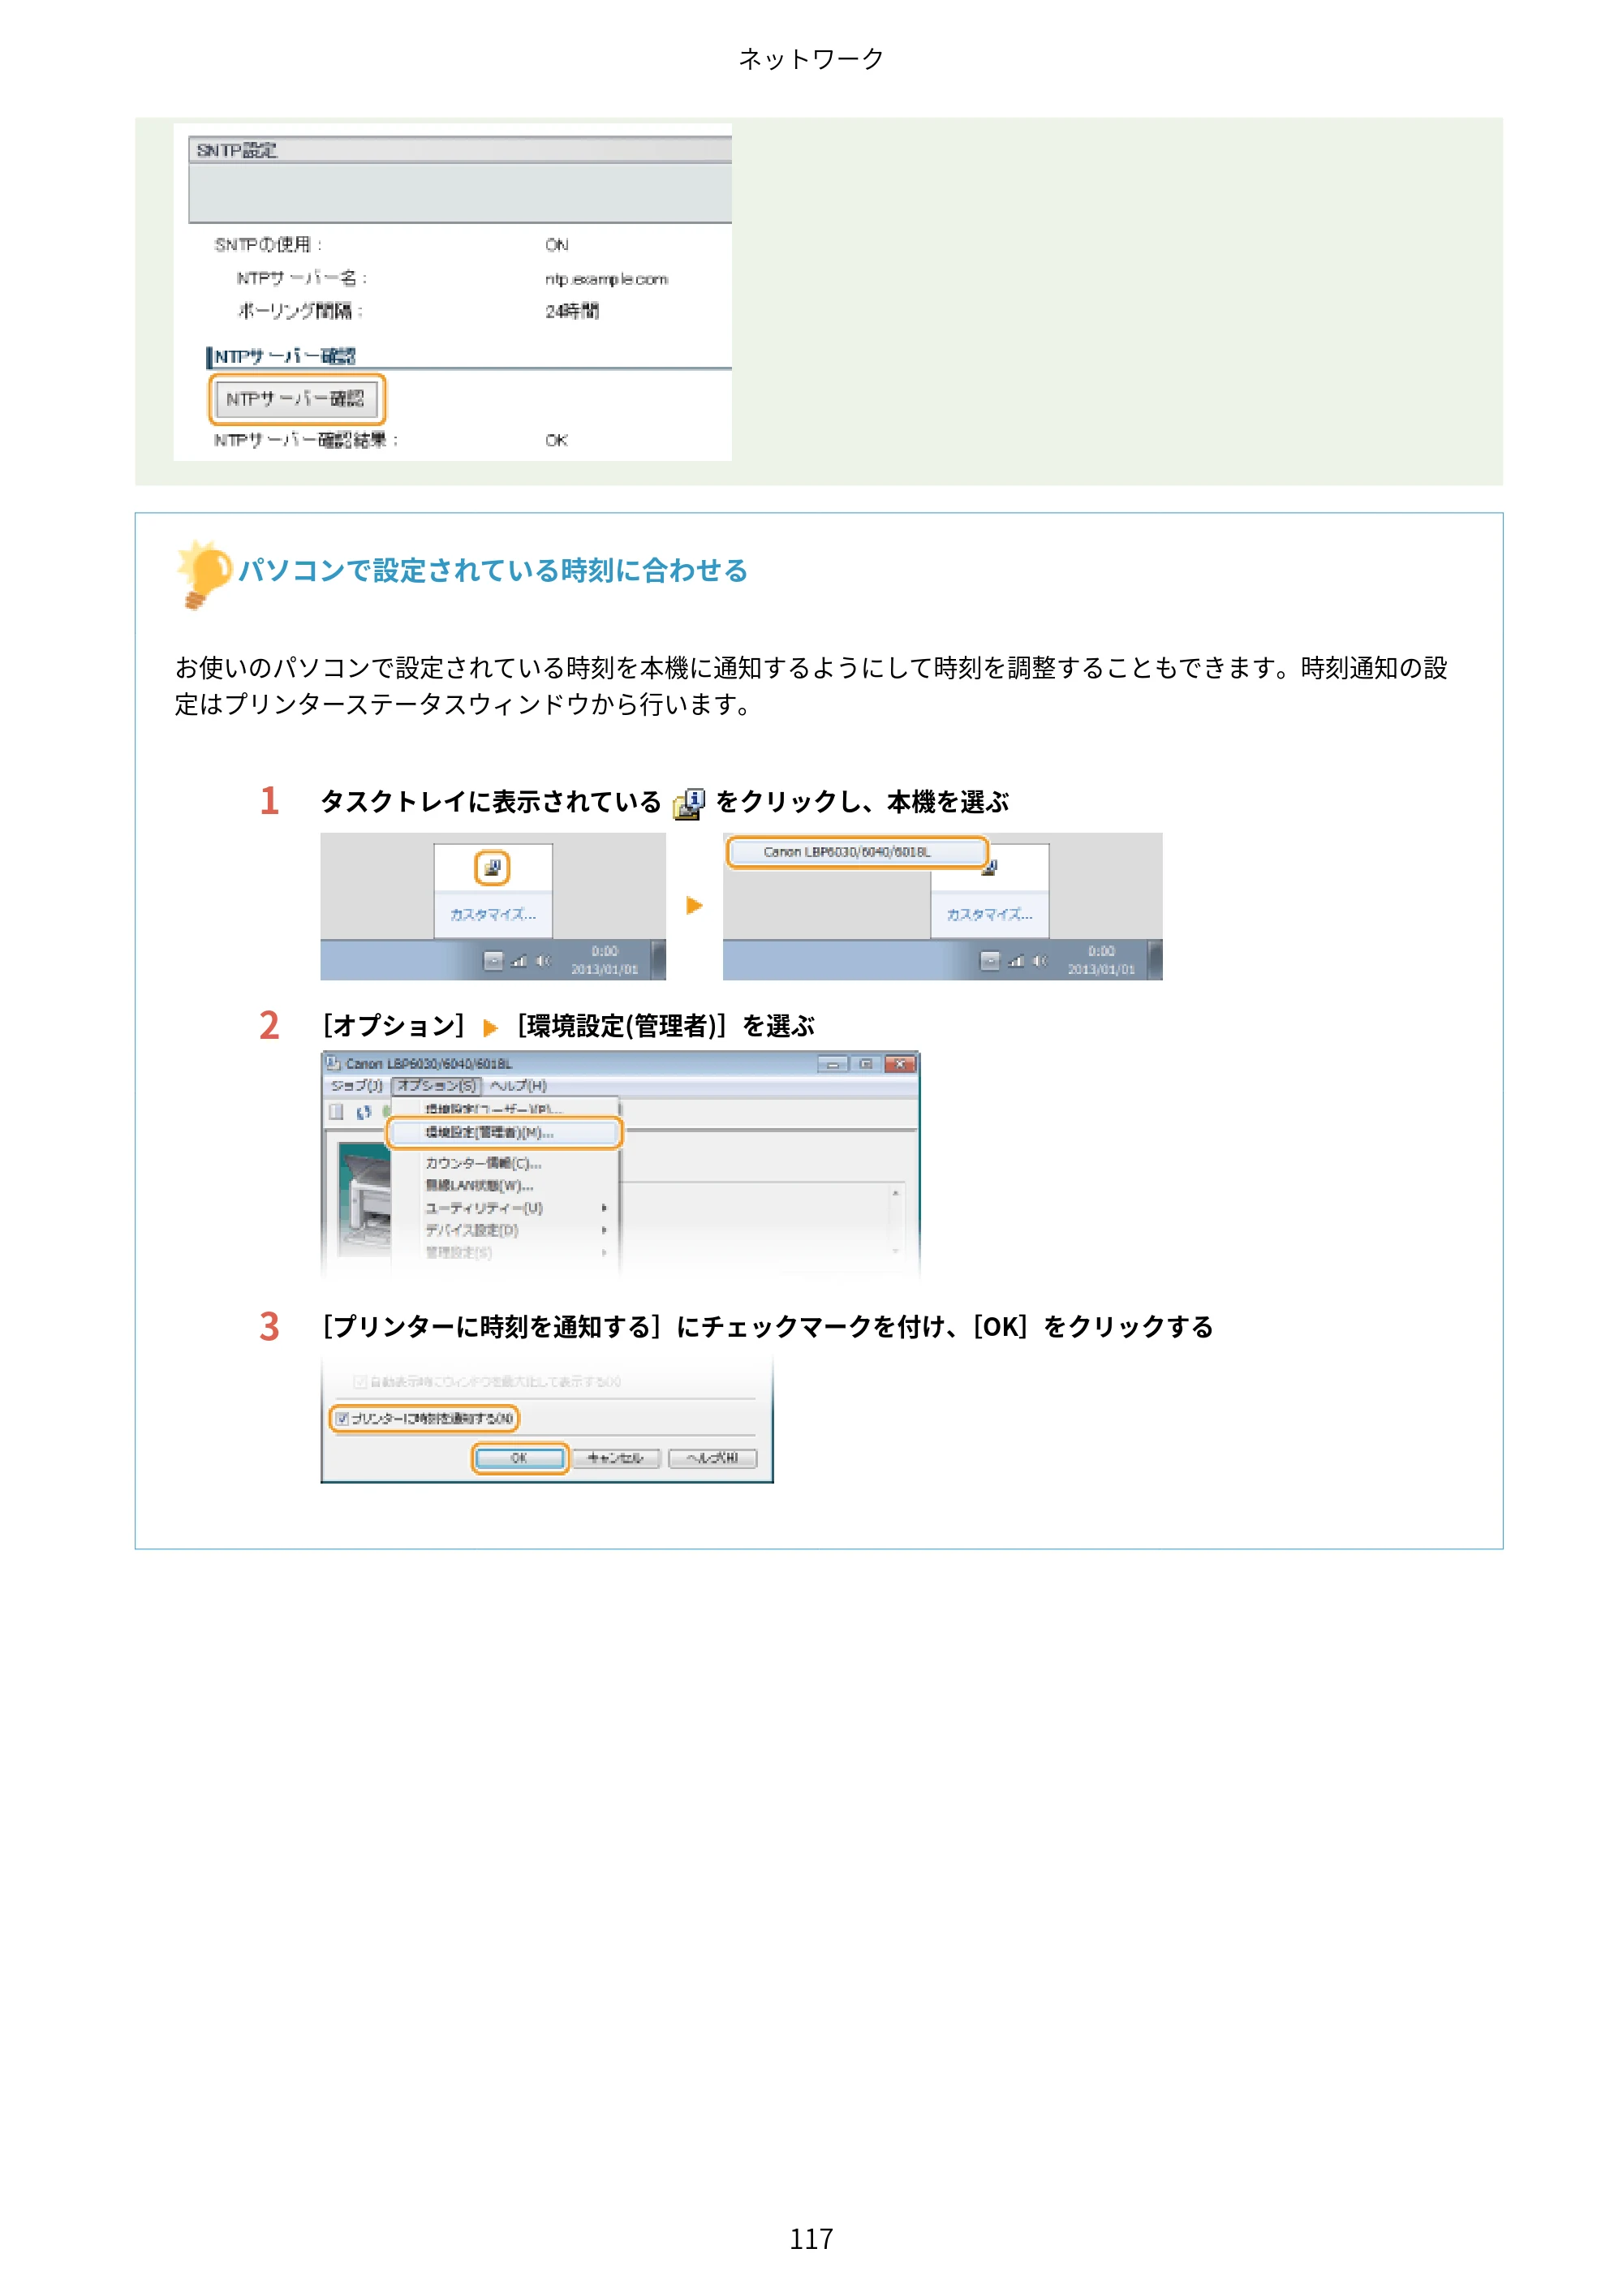Select Canon LBP6030/6040/6018L in the tray popup
This screenshot has height=2296, width=1623.
tap(856, 852)
